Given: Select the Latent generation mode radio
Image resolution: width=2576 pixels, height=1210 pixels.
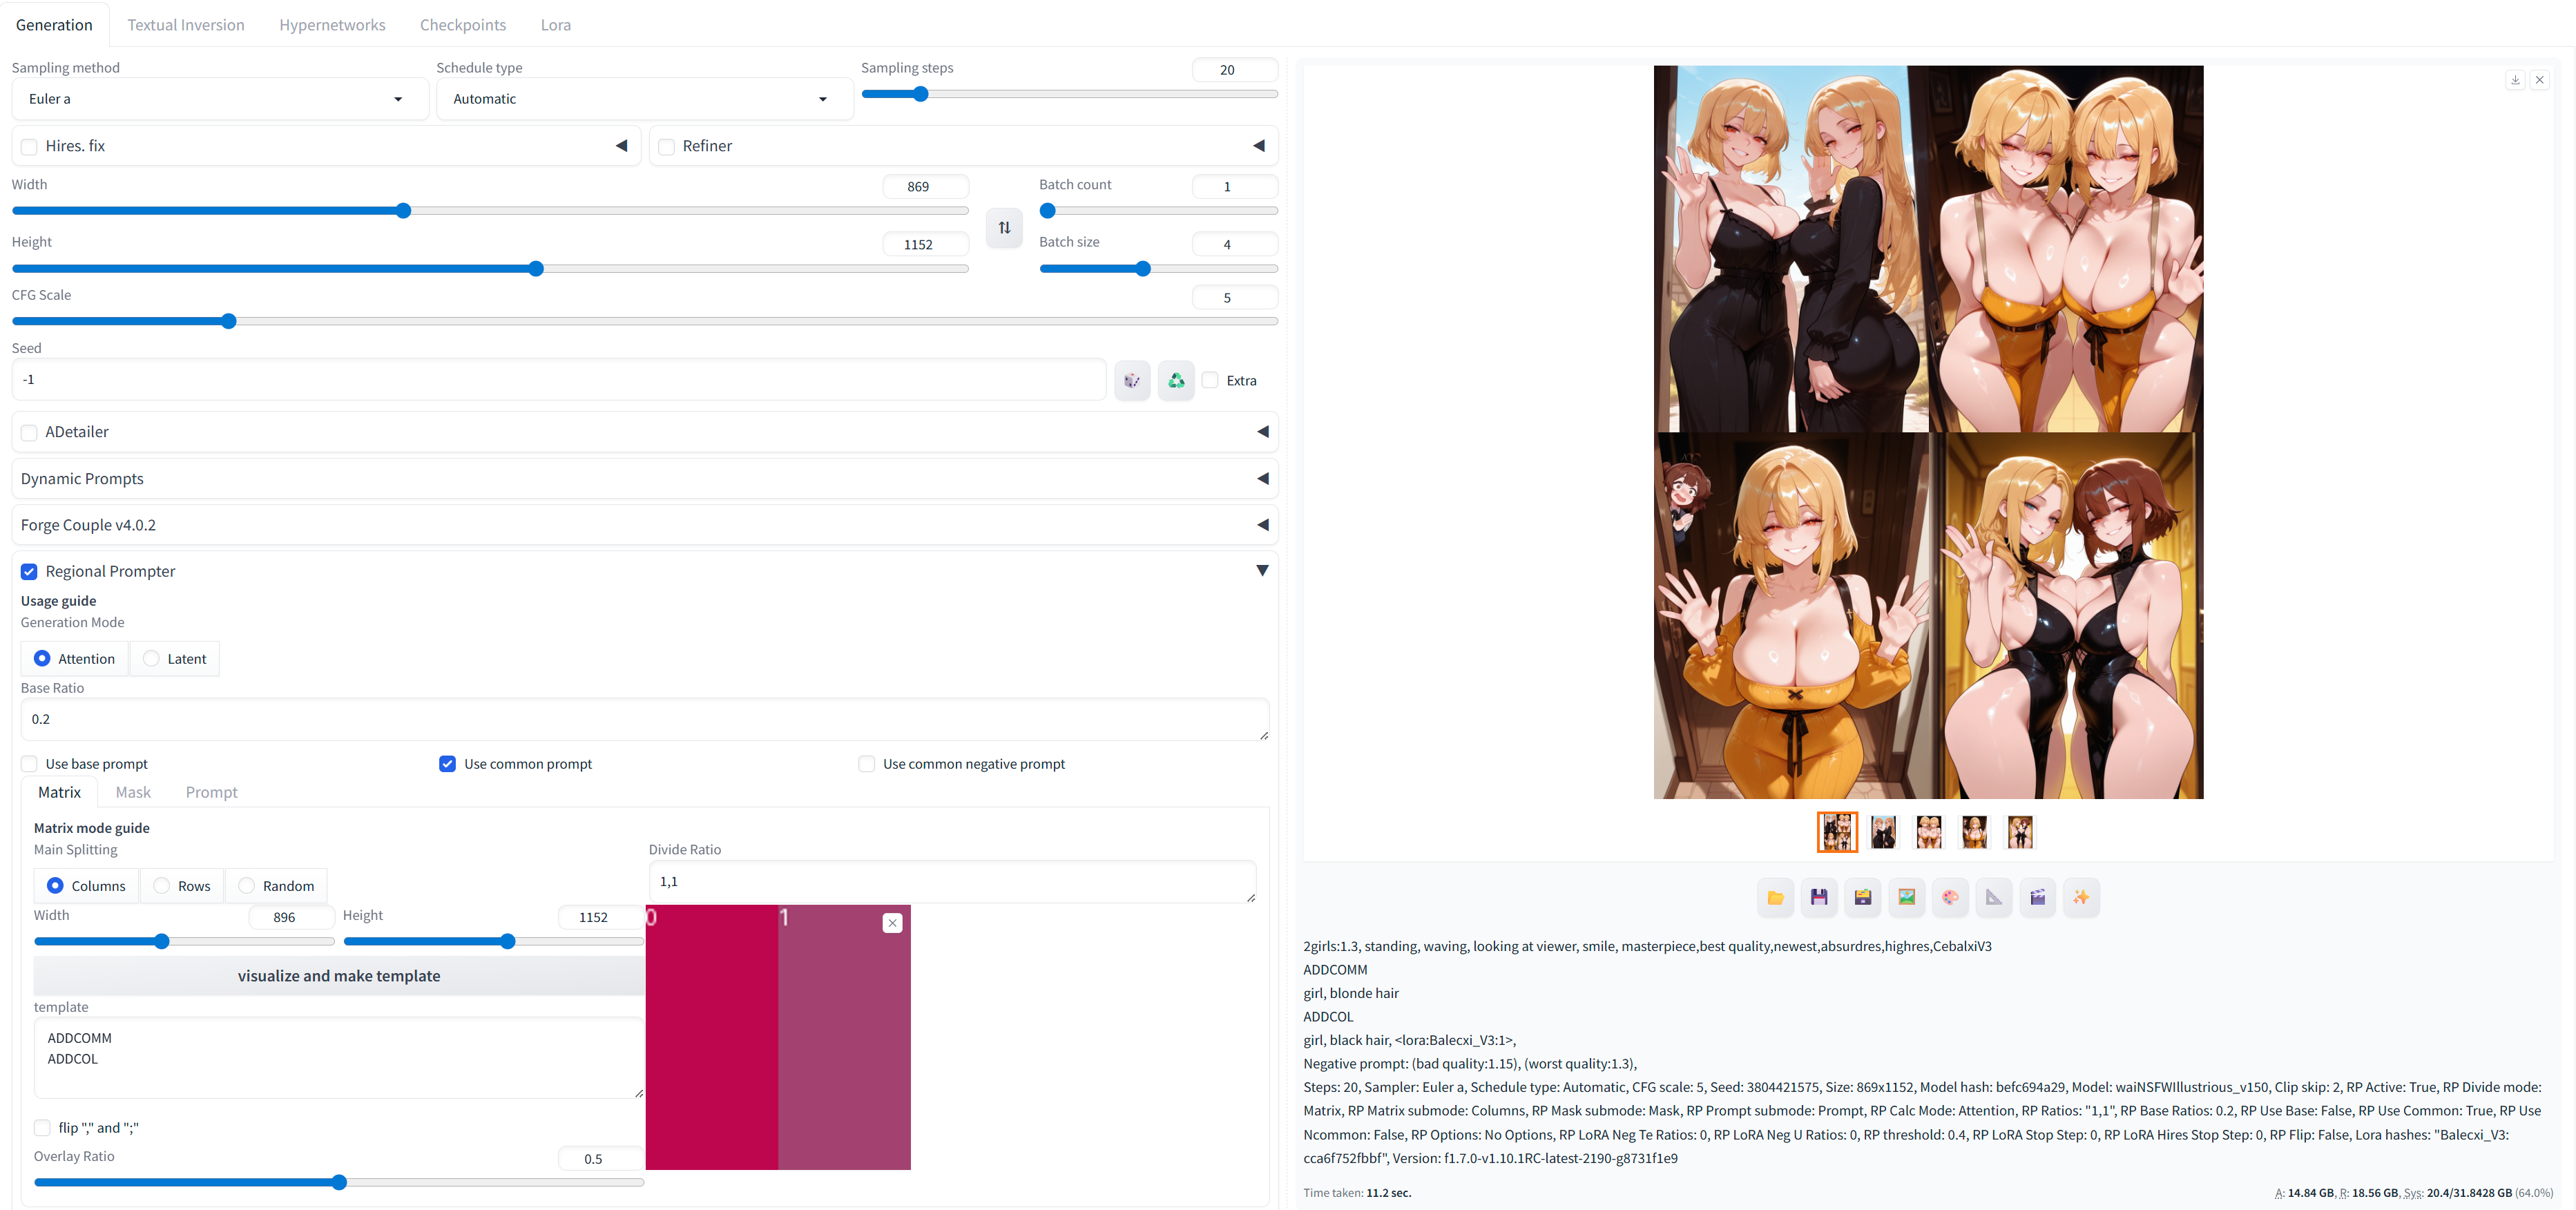Looking at the screenshot, I should pos(152,658).
